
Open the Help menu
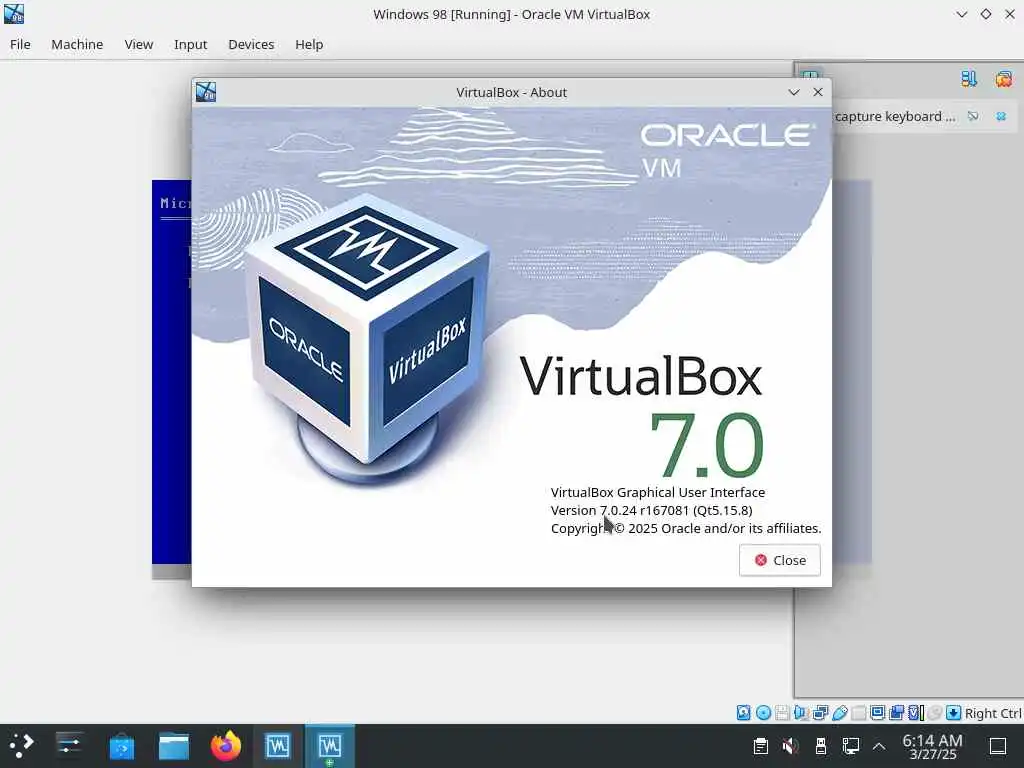pos(309,44)
